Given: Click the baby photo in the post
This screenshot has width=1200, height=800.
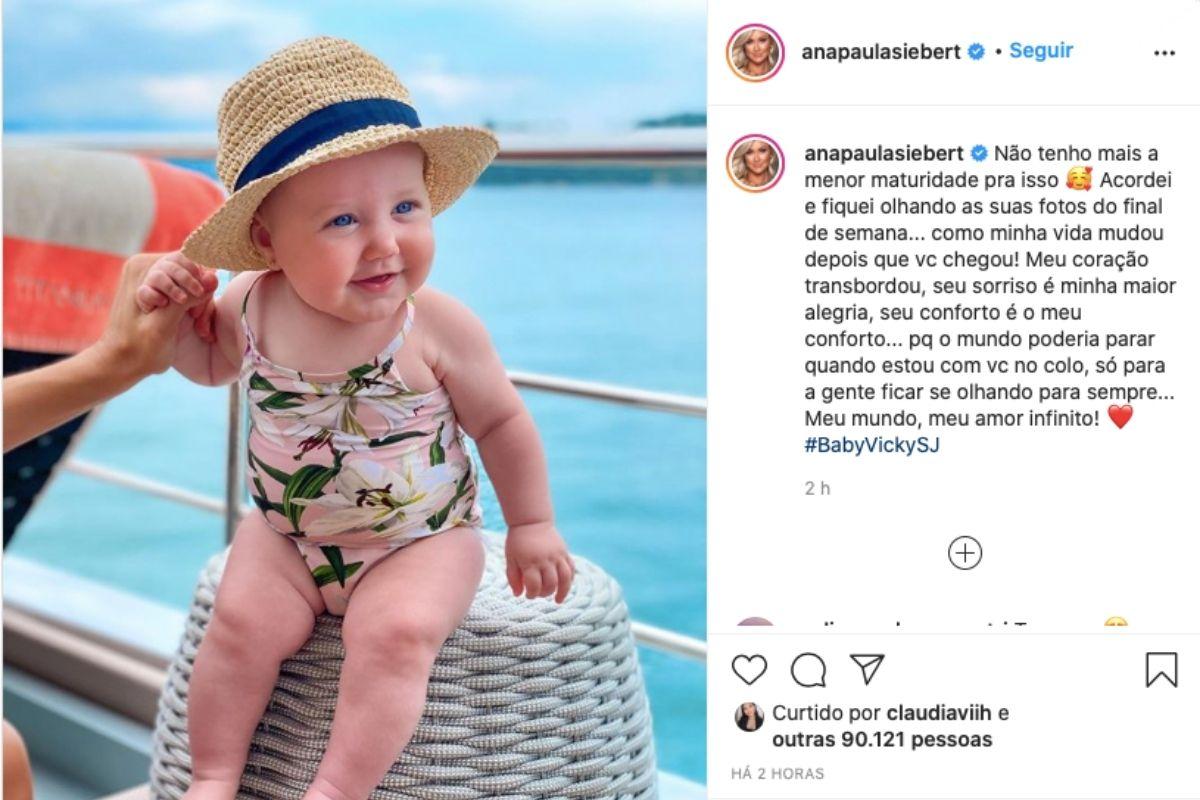Looking at the screenshot, I should 355,400.
